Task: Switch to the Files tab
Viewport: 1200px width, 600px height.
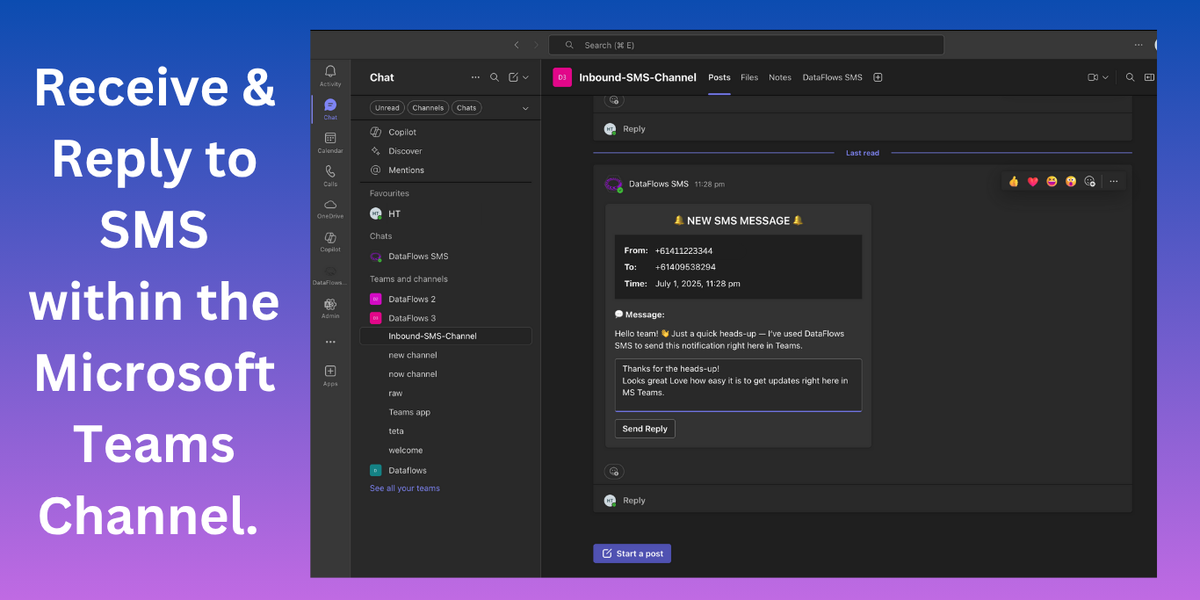Action: pyautogui.click(x=749, y=77)
